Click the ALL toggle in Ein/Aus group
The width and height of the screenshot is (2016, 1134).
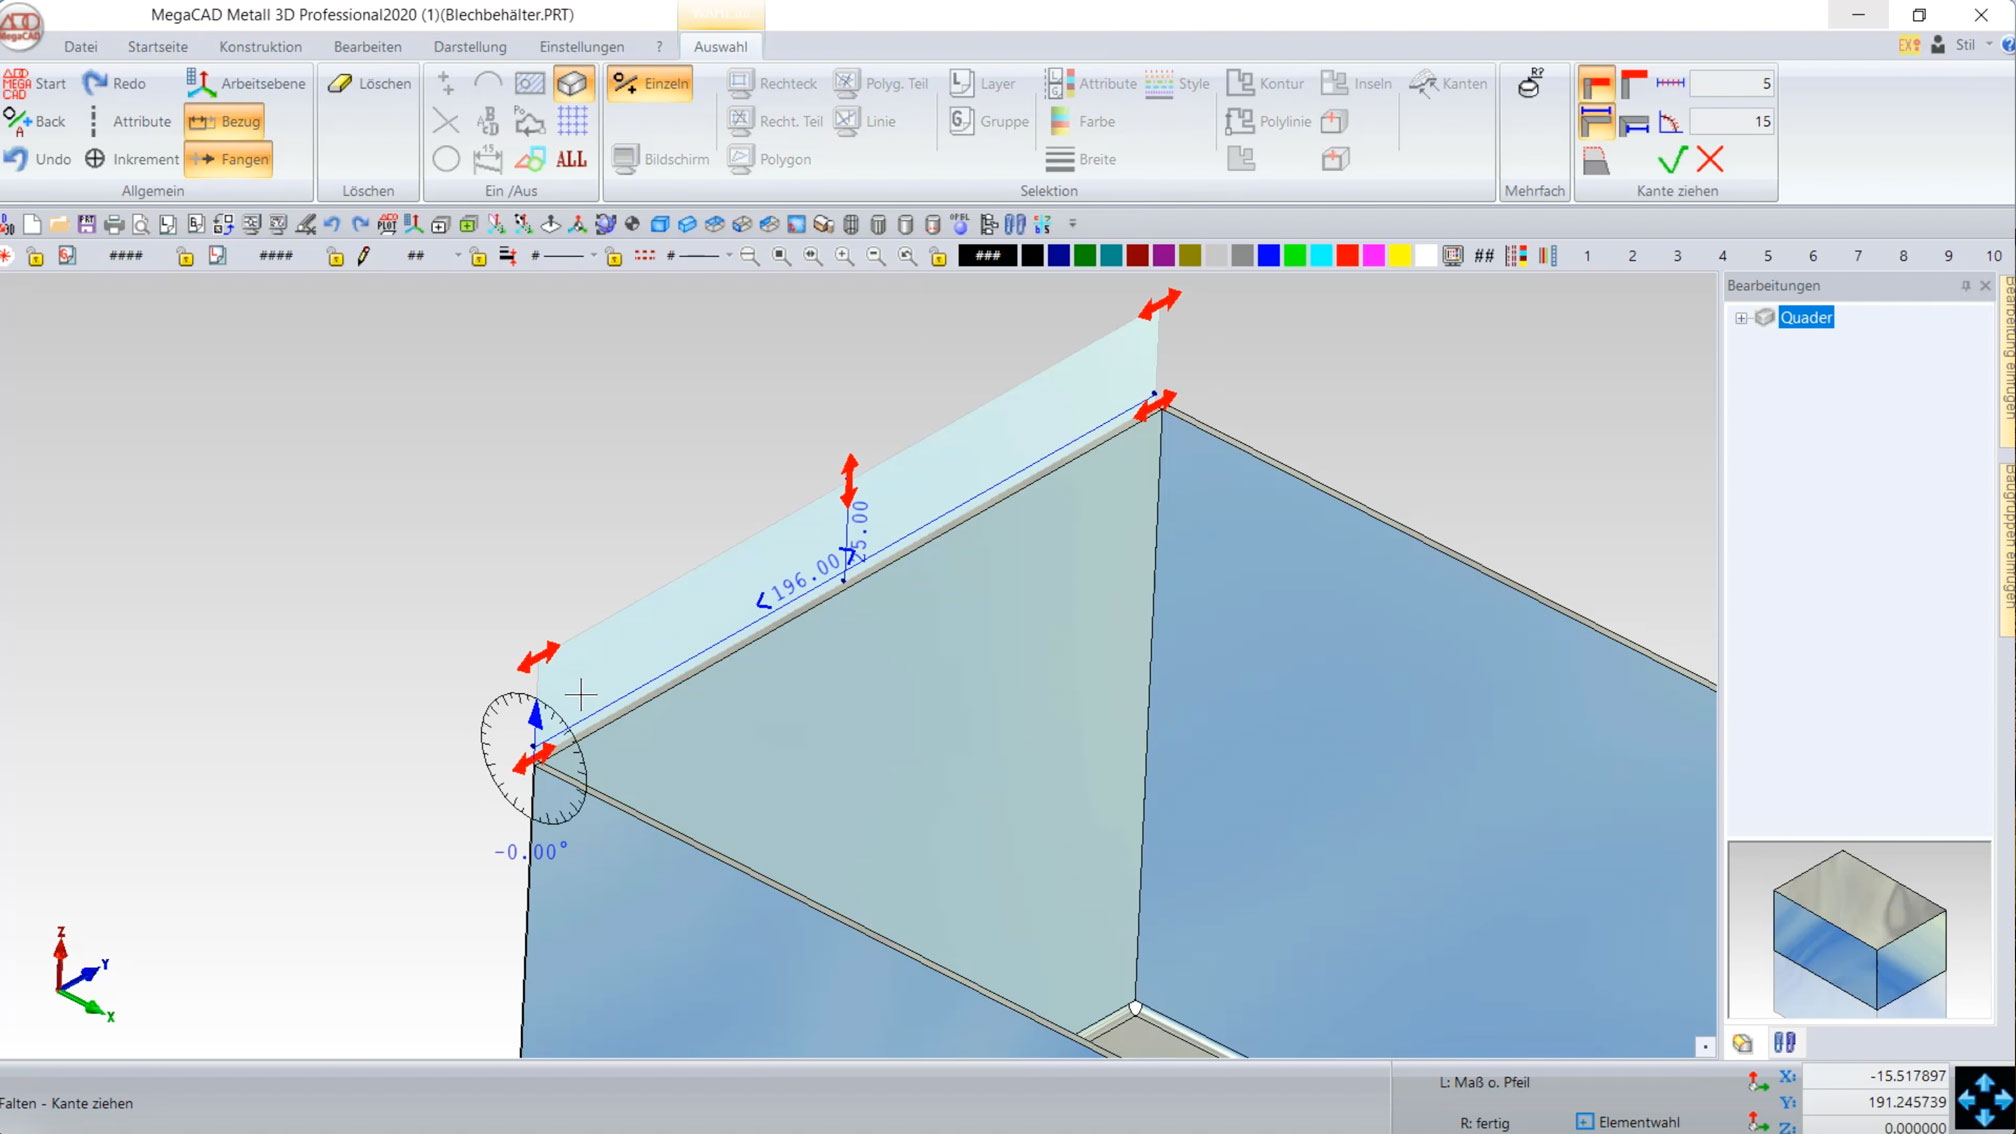[x=572, y=158]
